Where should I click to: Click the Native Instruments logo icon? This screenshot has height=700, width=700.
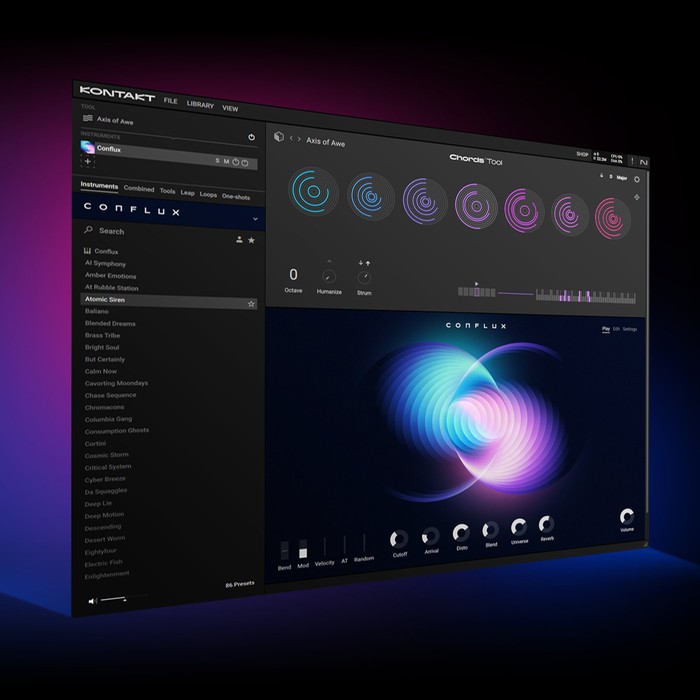pyautogui.click(x=643, y=162)
